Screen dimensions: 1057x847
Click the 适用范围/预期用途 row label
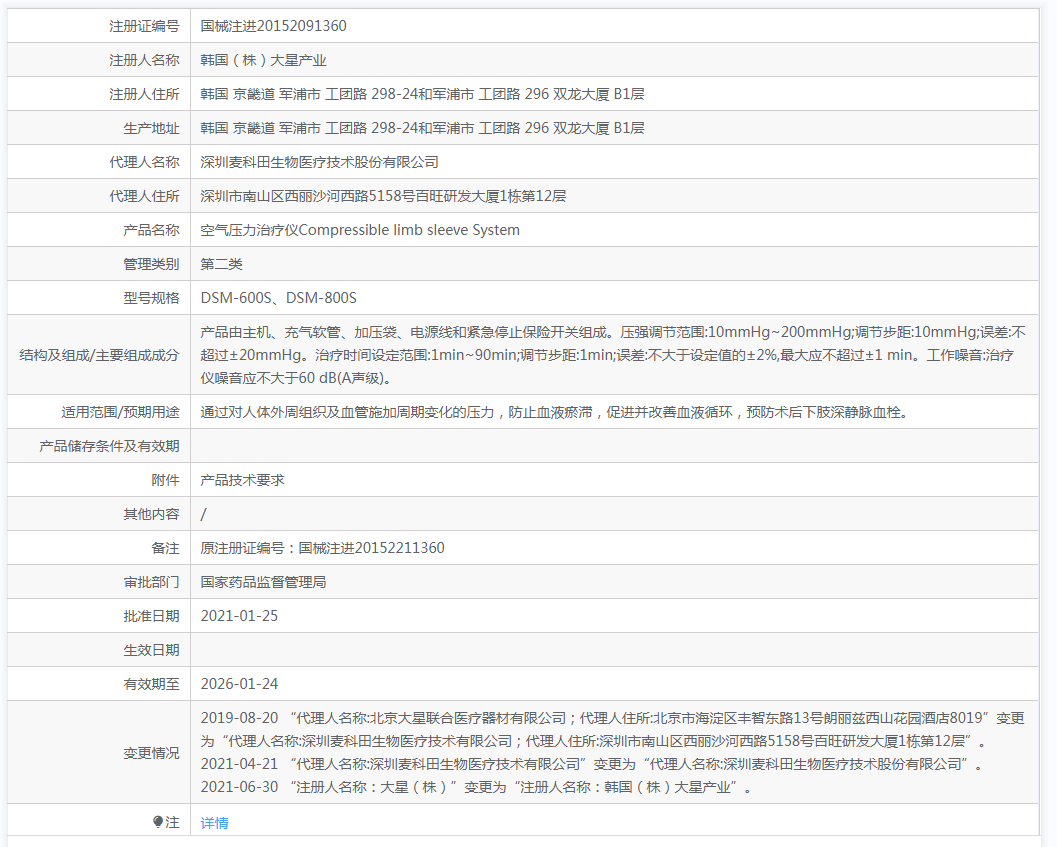[x=120, y=412]
